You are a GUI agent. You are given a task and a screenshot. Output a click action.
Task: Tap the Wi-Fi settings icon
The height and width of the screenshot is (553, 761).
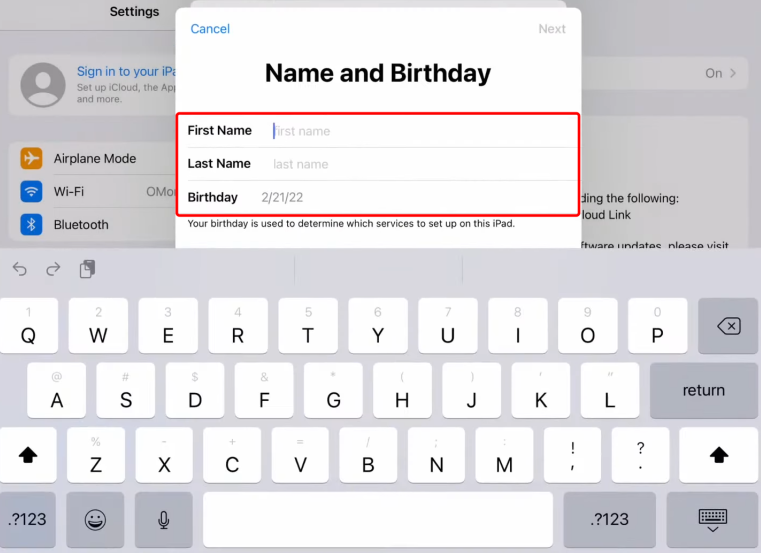31,191
